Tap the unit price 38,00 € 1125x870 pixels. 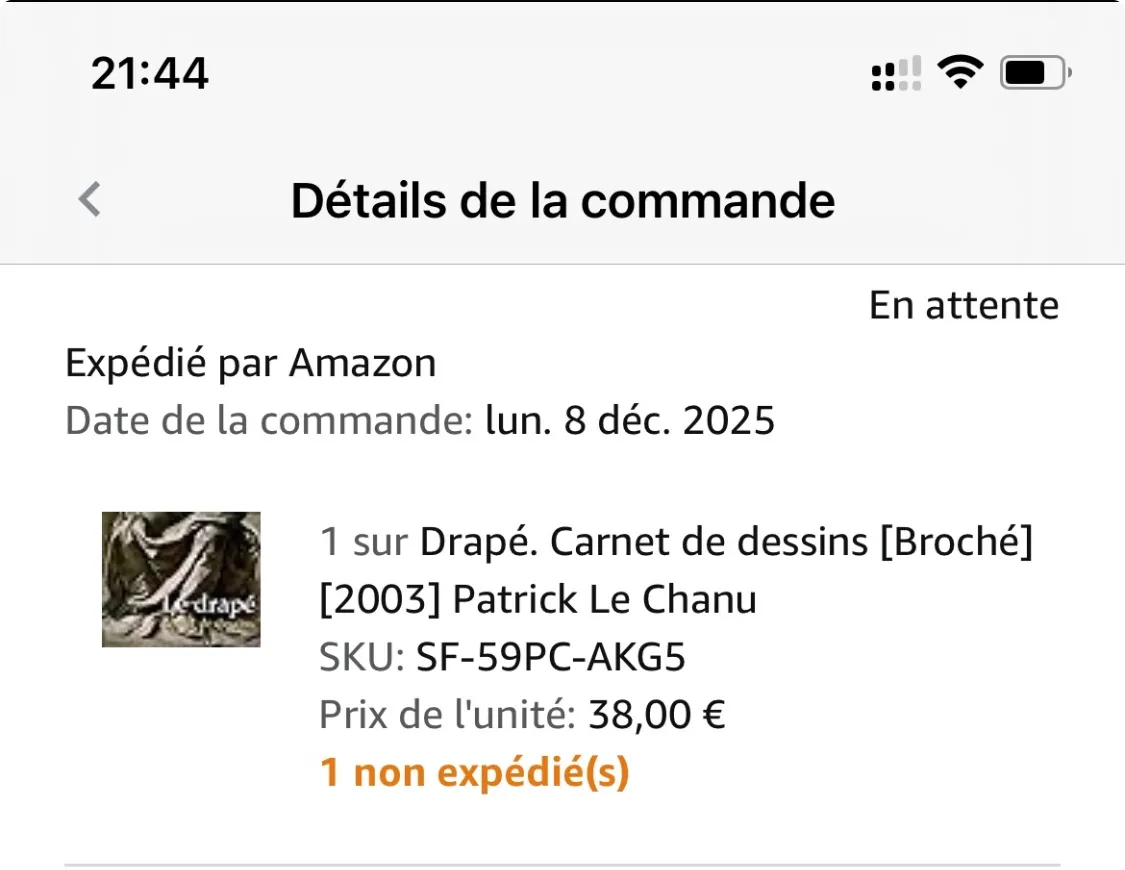656,715
